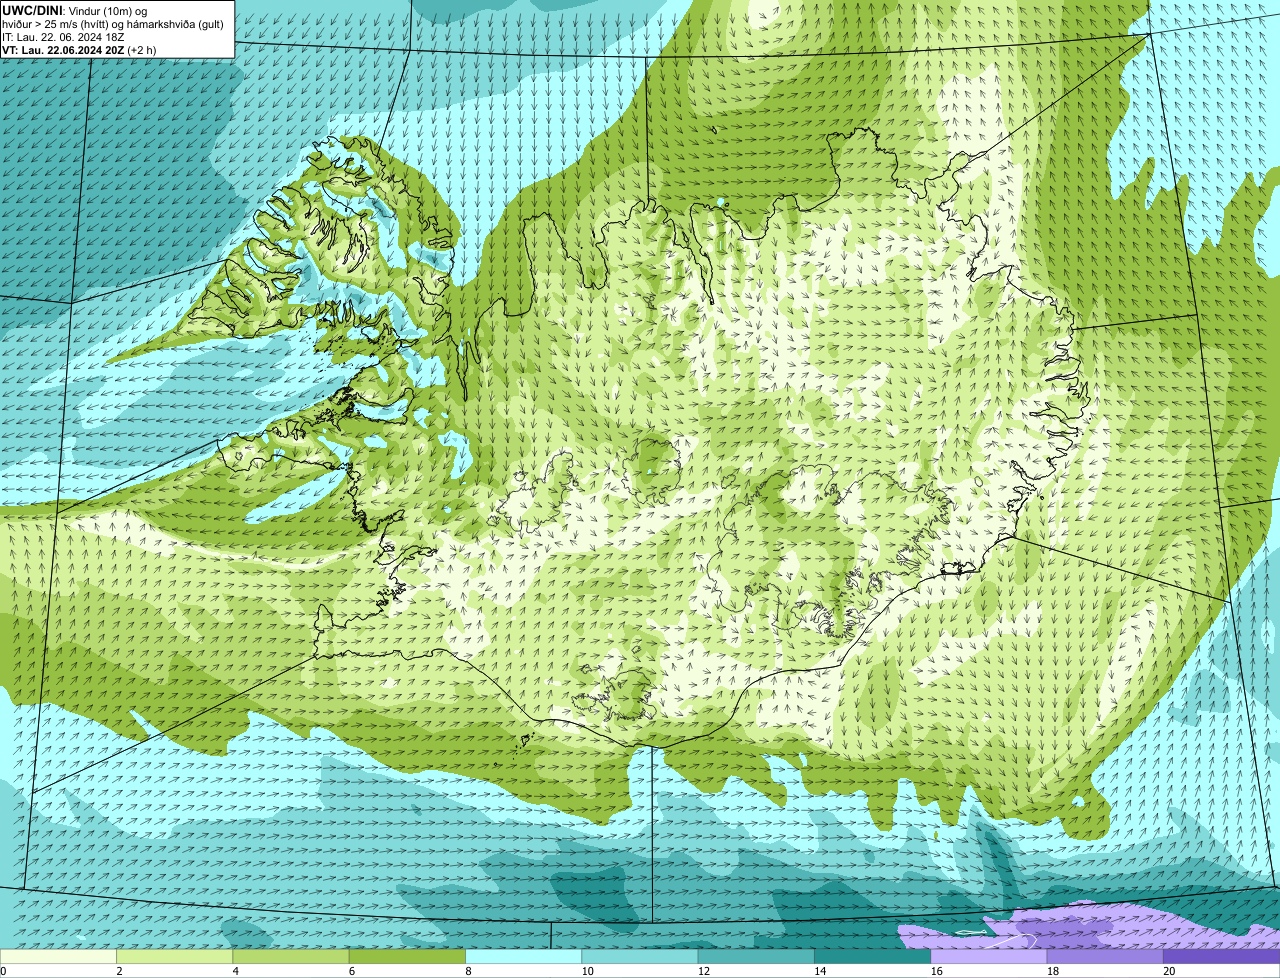The image size is (1280, 978).
Task: Click the '6' label on the wind scale
Action: click(x=352, y=971)
